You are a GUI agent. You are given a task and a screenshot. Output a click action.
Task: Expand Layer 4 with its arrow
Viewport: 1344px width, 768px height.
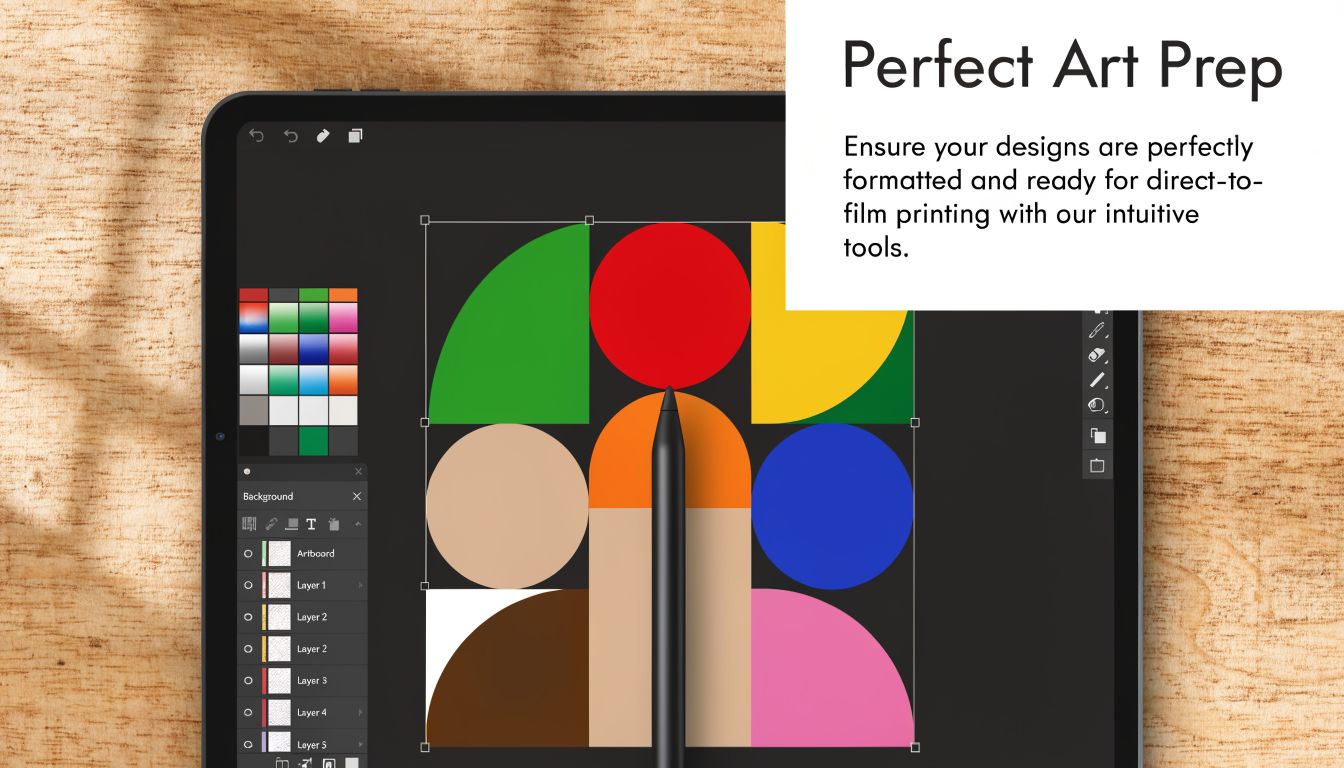360,713
